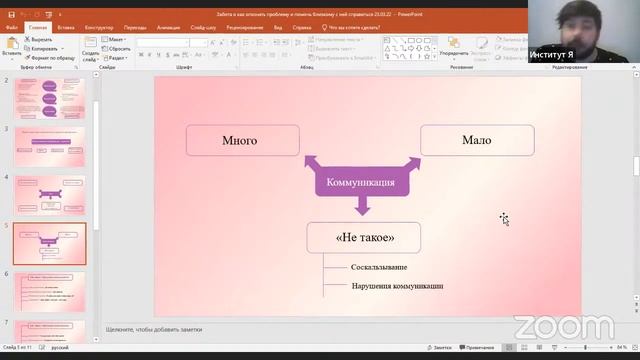Switch to the Design (Конструктор) tab
The height and width of the screenshot is (360, 640).
pos(99,27)
